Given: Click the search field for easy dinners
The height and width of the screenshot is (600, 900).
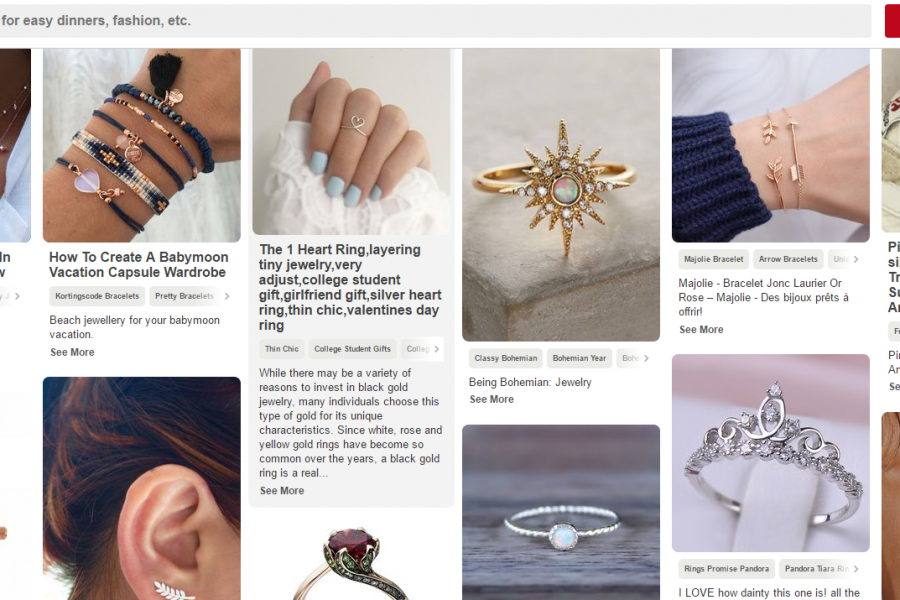Looking at the screenshot, I should [435, 21].
